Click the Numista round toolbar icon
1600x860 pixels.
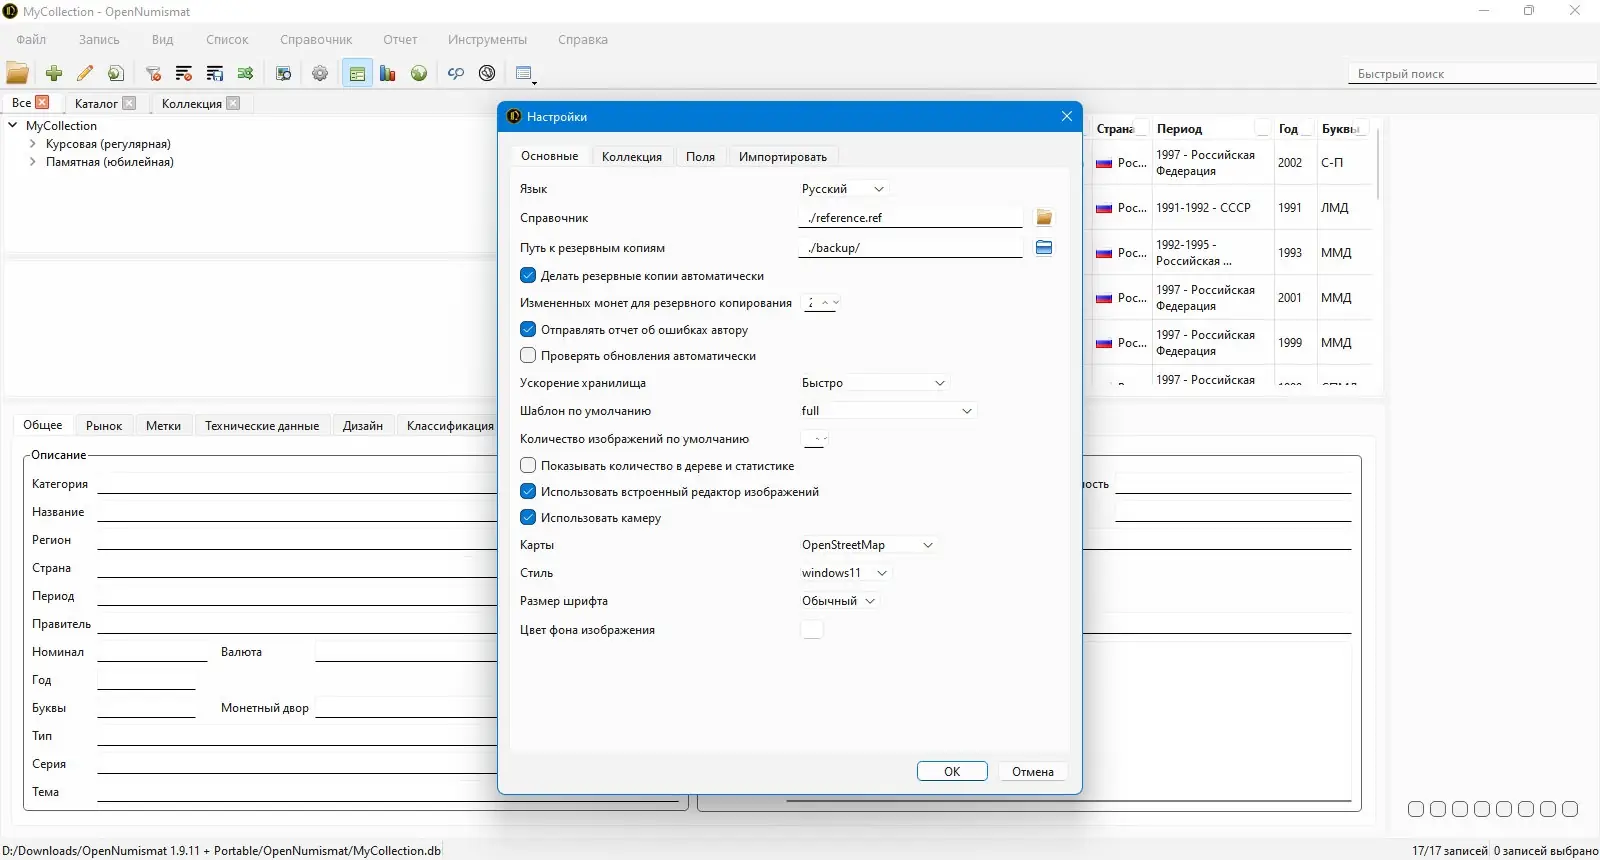(487, 73)
